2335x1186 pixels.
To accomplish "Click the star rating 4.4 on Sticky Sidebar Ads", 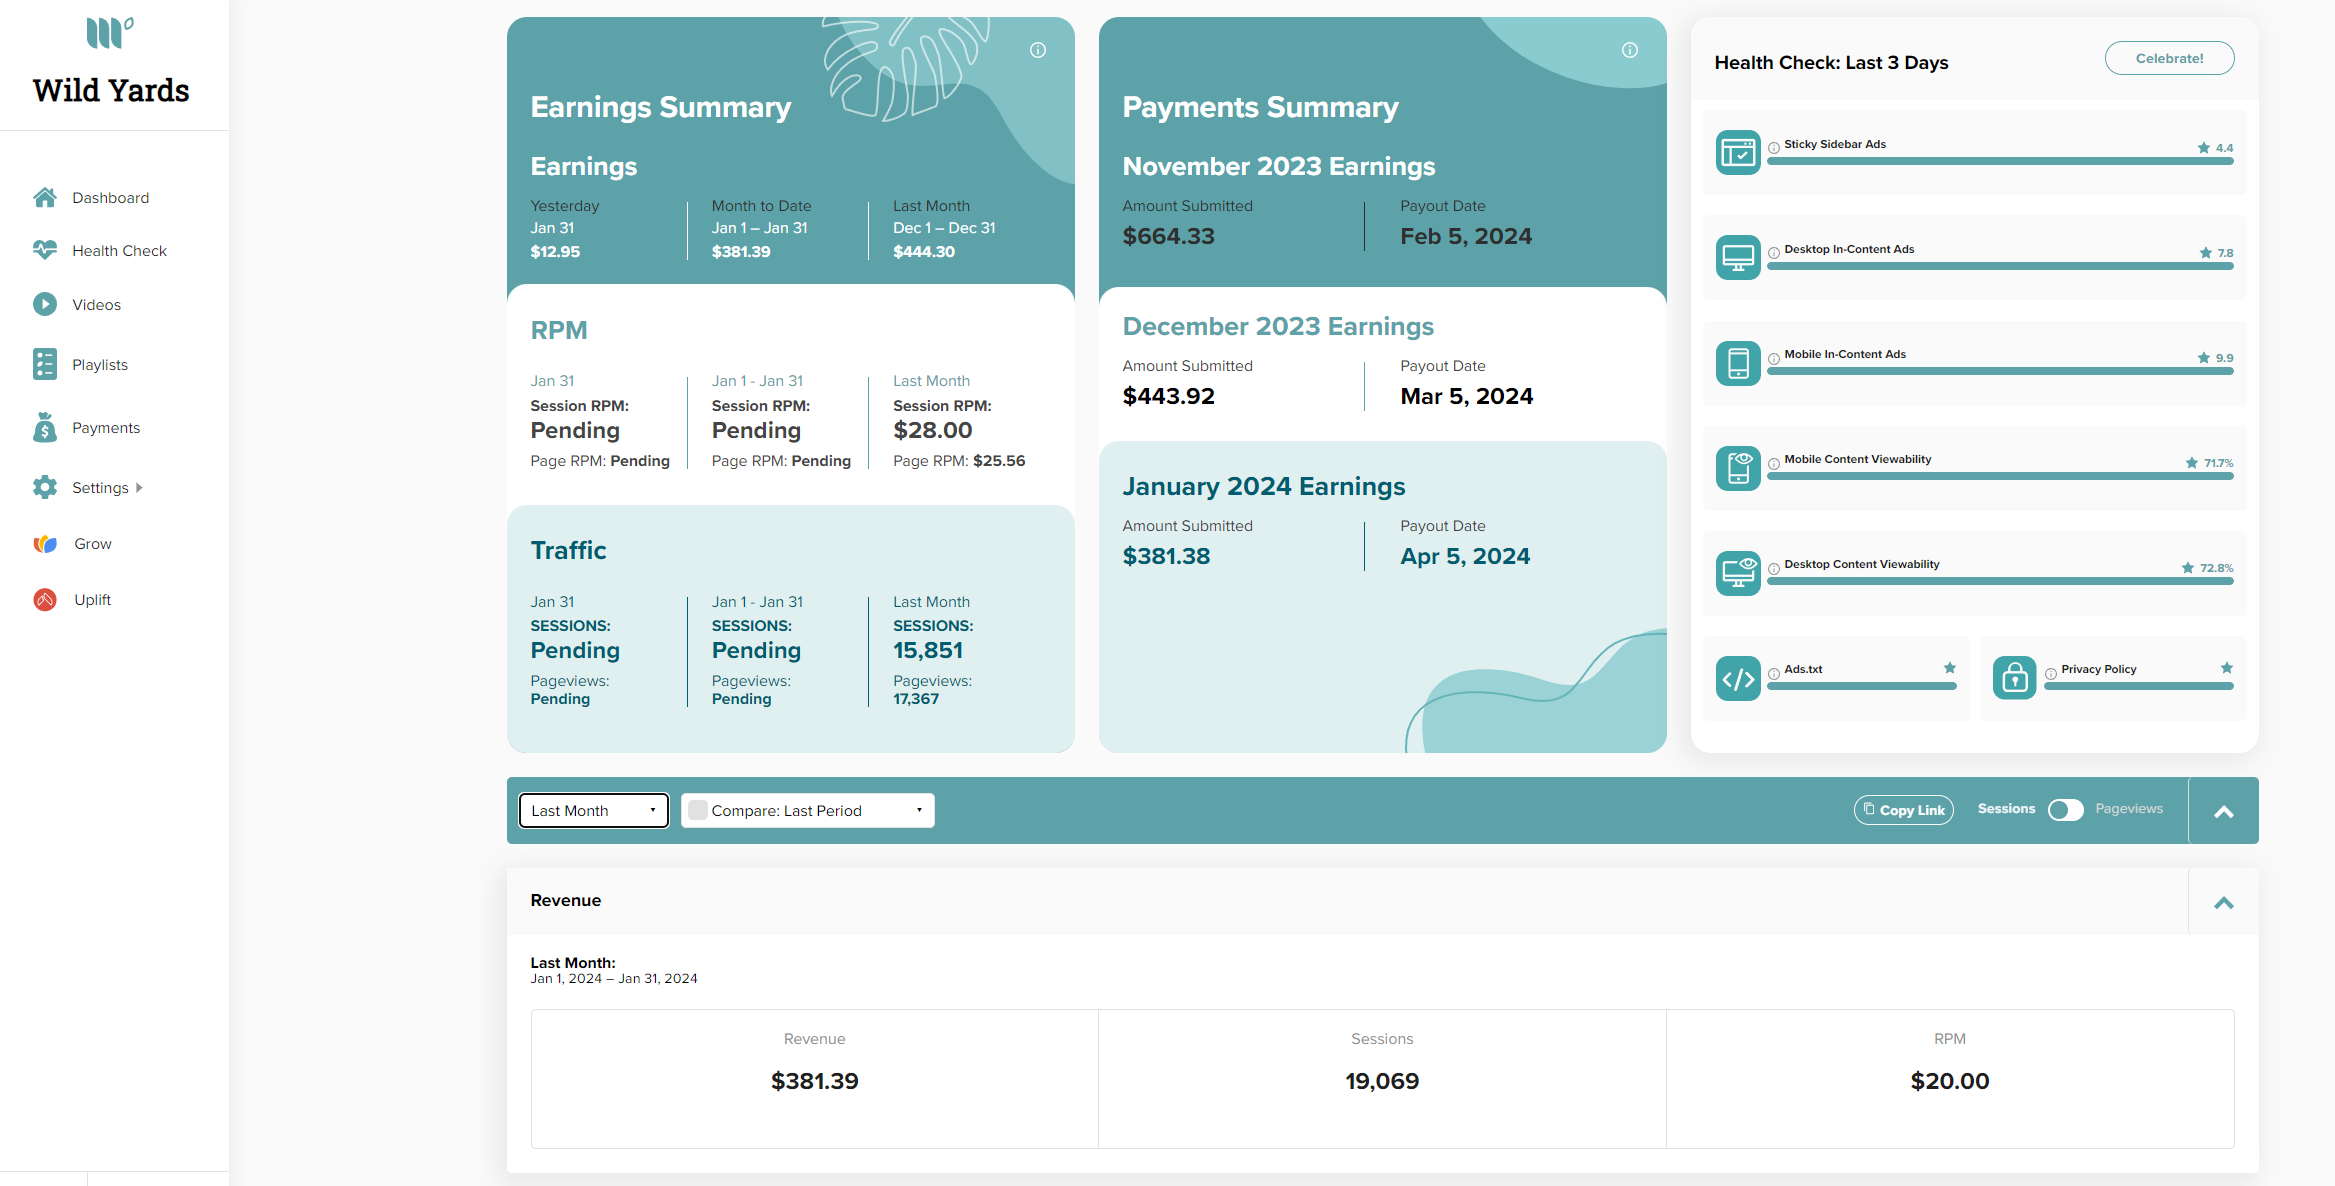I will point(2215,148).
